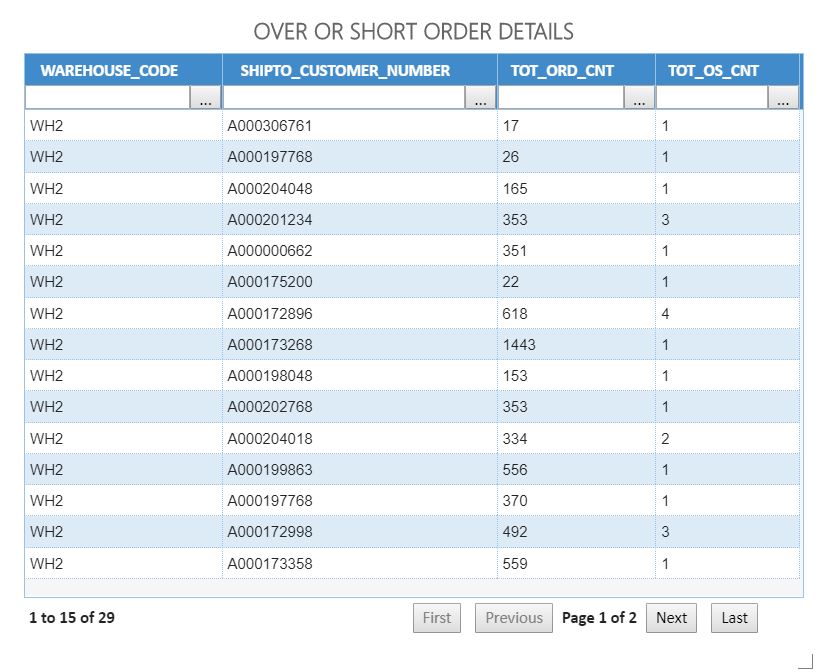Screen dimensions: 826x672
Task: Click the Previous page button
Action: click(514, 618)
